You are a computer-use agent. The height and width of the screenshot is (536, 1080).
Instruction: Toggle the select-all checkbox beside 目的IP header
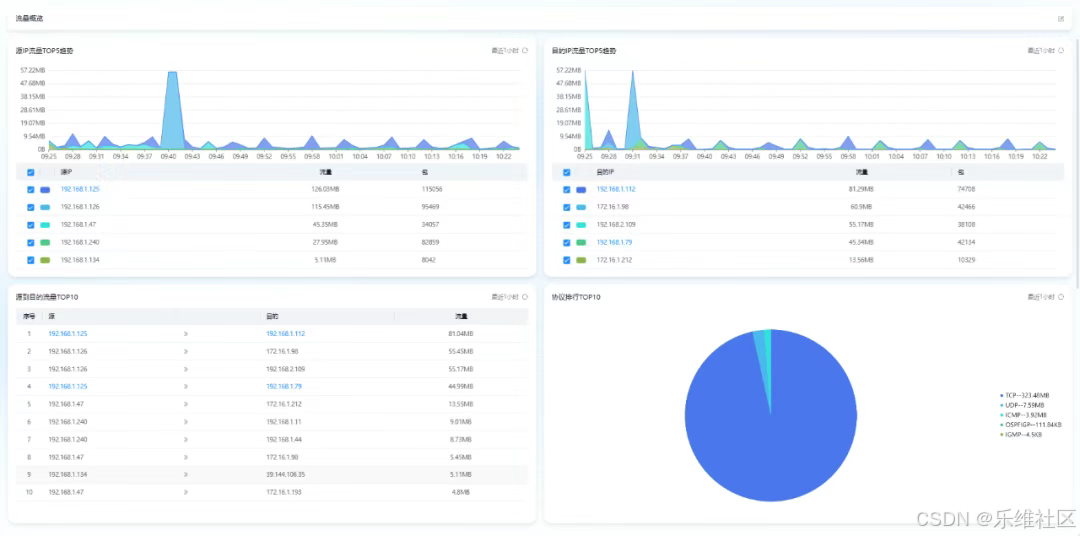point(566,172)
